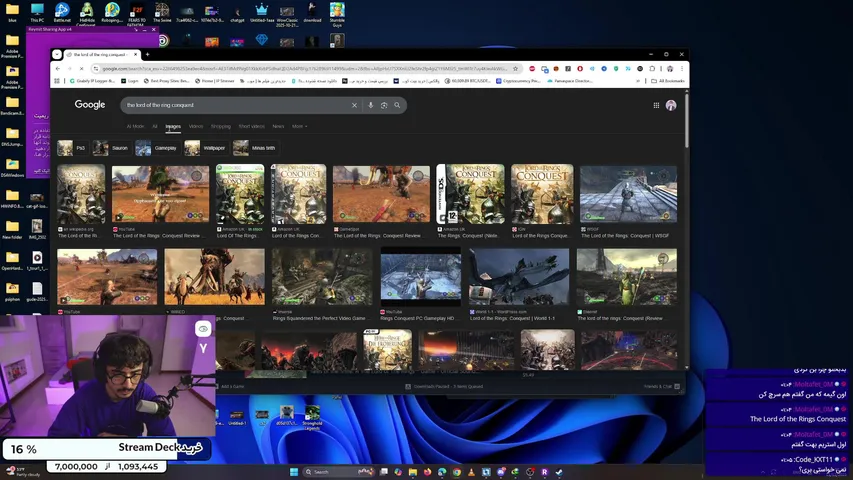Image resolution: width=853 pixels, height=480 pixels.
Task: Open the Google account avatar
Action: click(x=671, y=105)
